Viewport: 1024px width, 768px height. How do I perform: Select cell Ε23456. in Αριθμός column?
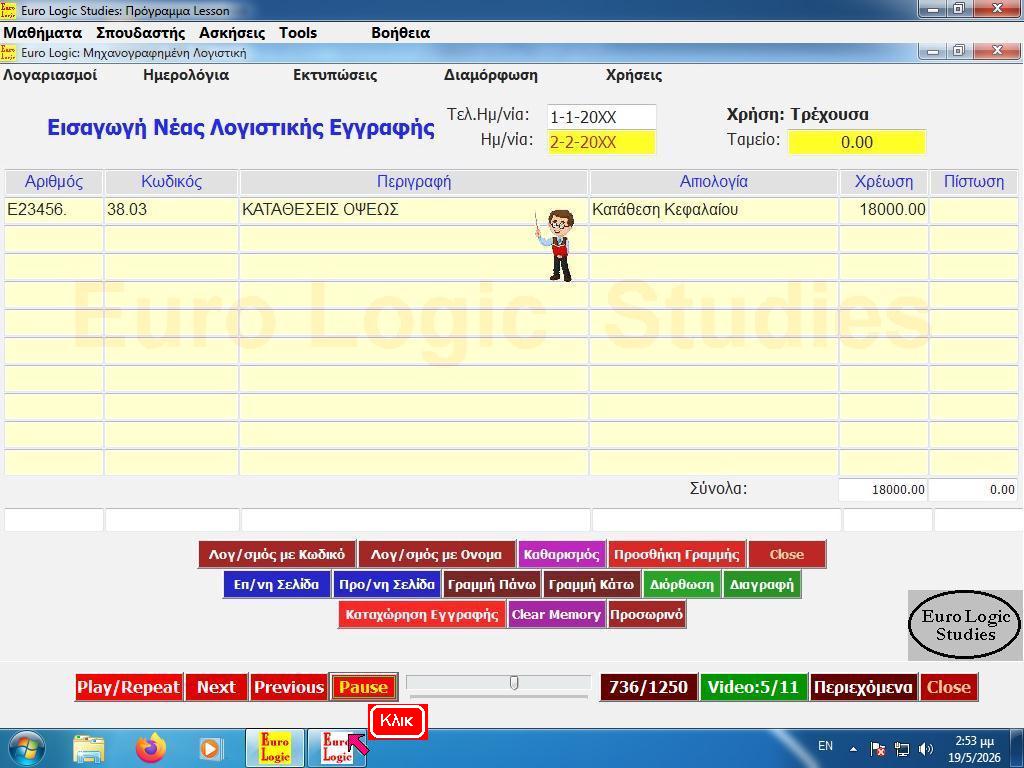[x=54, y=210]
